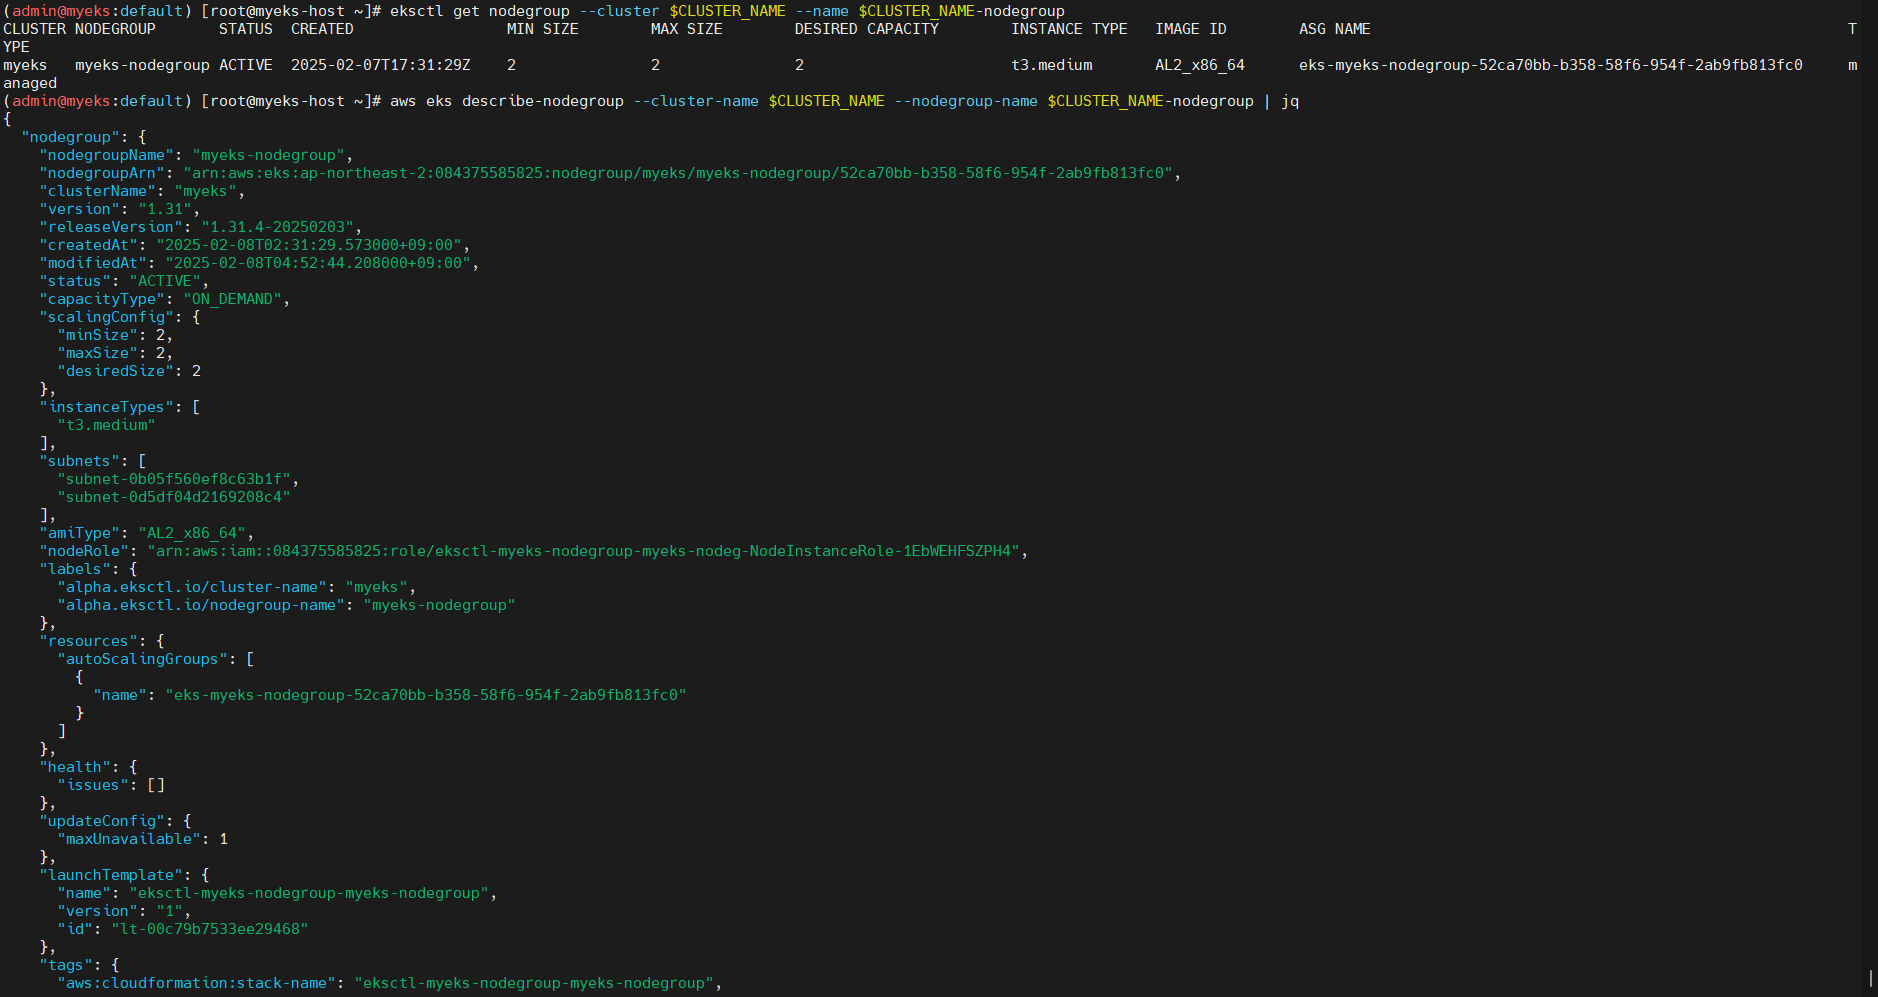This screenshot has width=1878, height=997.
Task: Select the "IMAGE ID" column header
Action: tap(1191, 29)
